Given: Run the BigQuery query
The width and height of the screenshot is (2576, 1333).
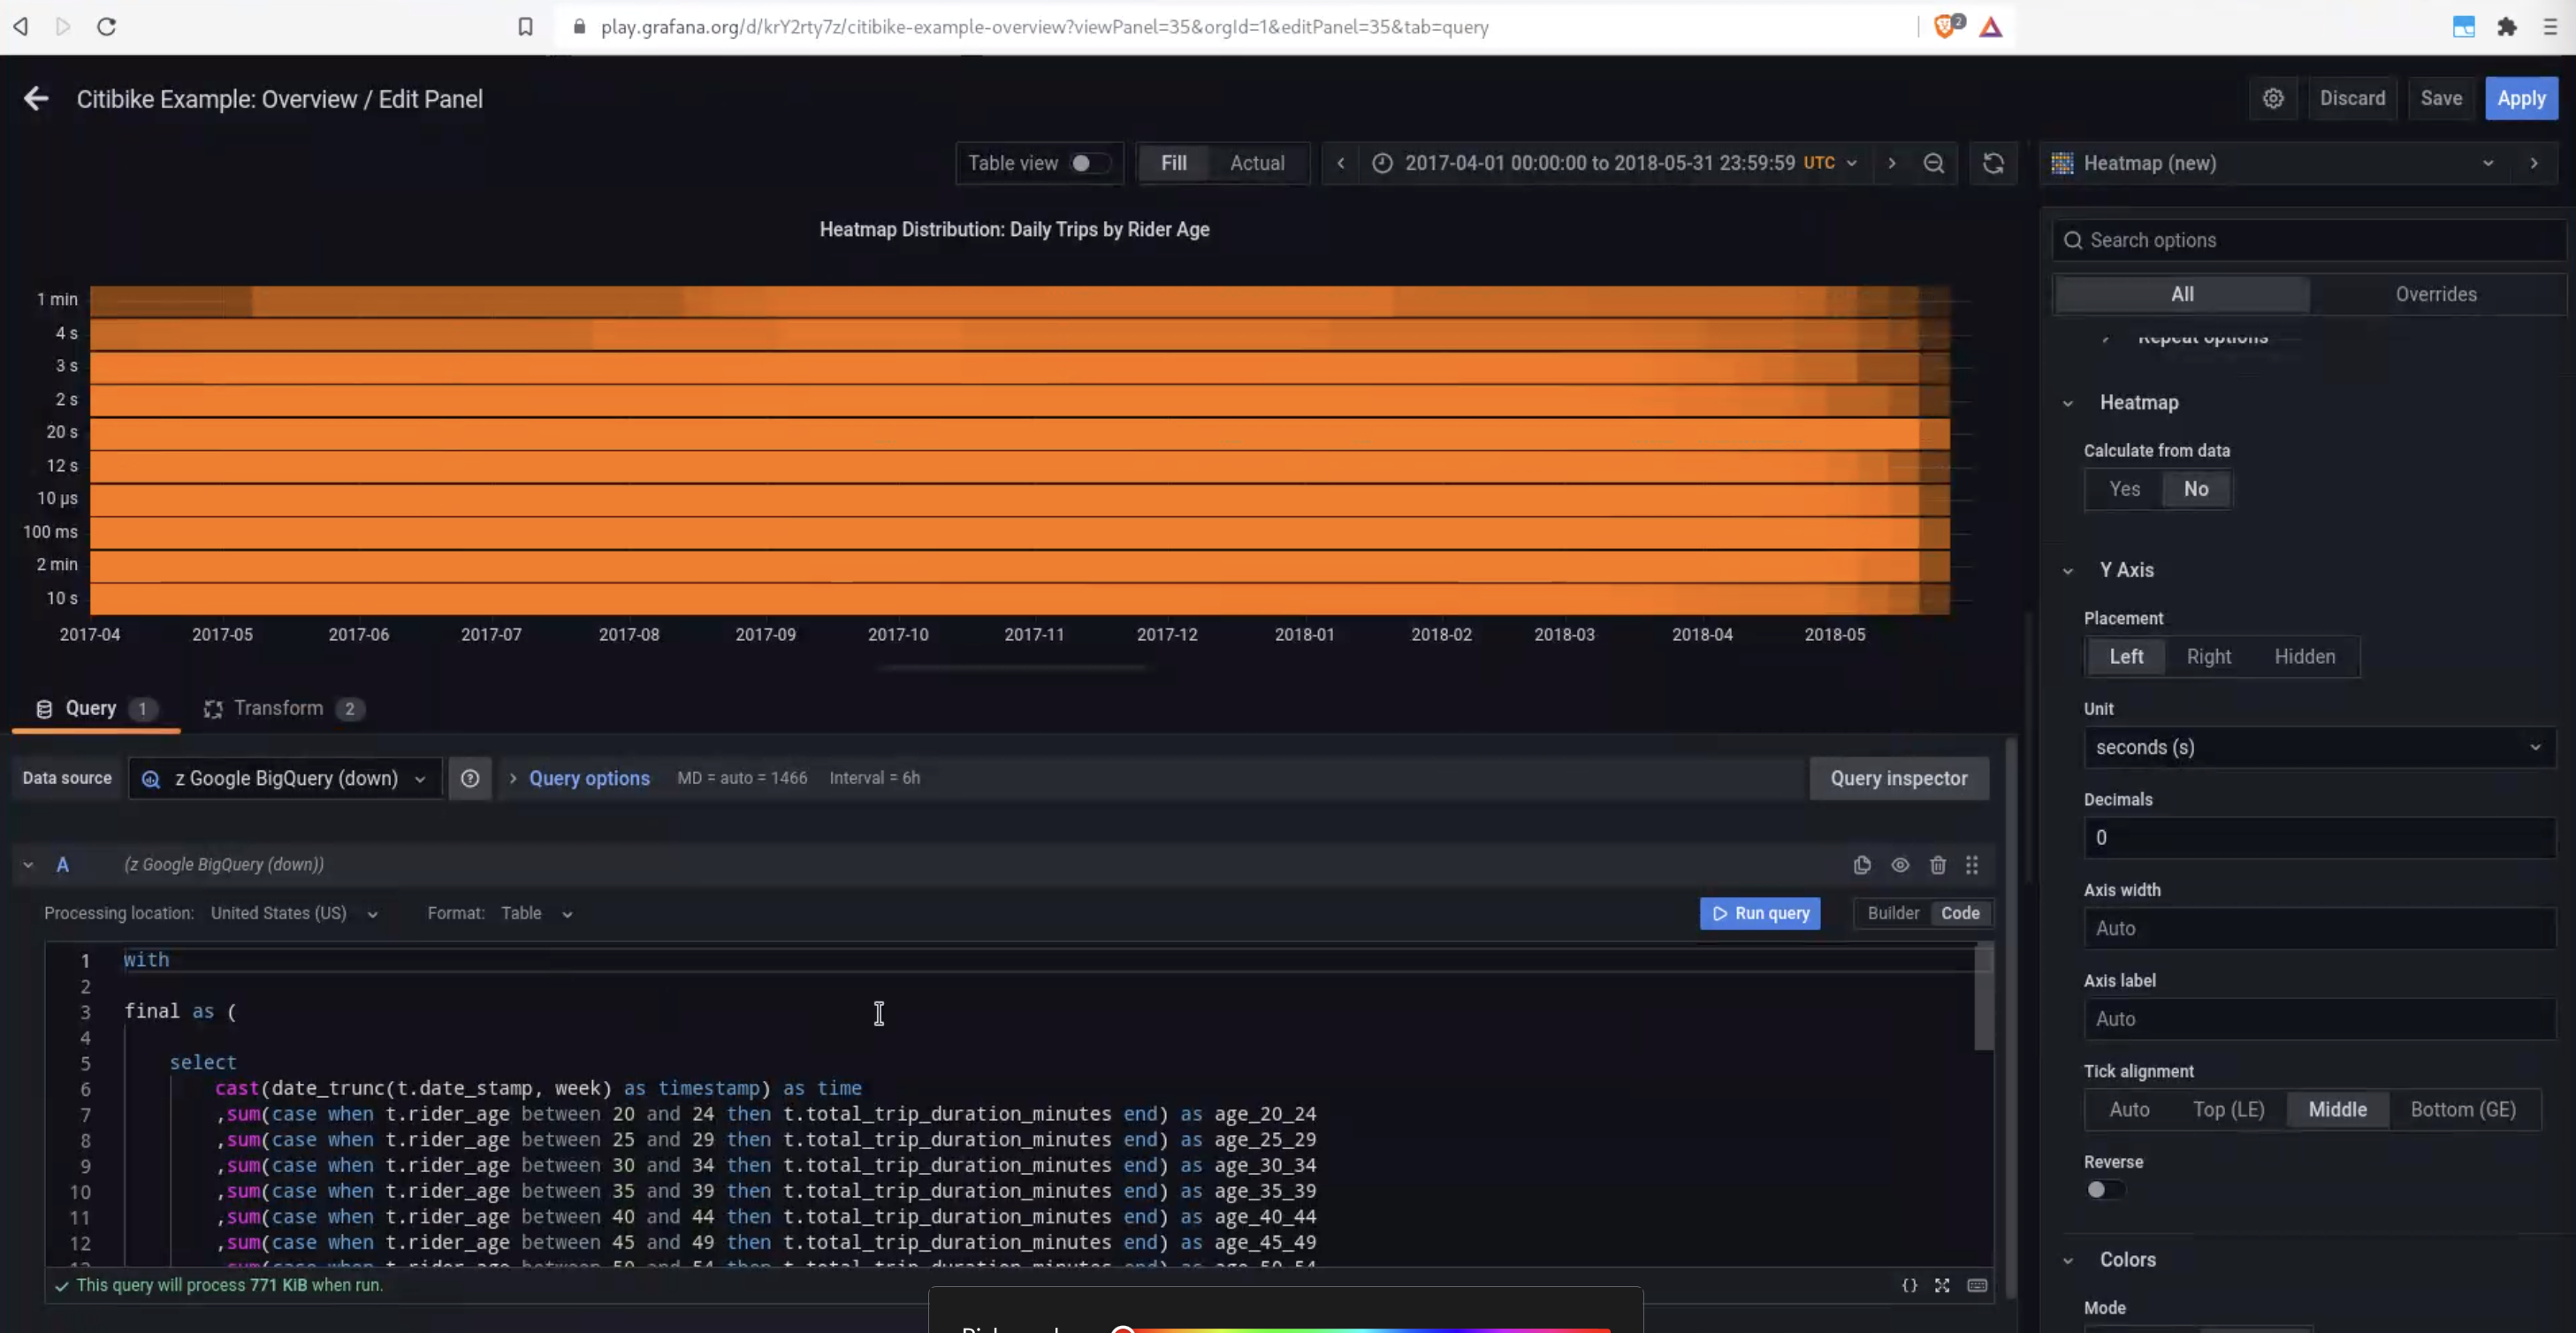Looking at the screenshot, I should point(1760,913).
